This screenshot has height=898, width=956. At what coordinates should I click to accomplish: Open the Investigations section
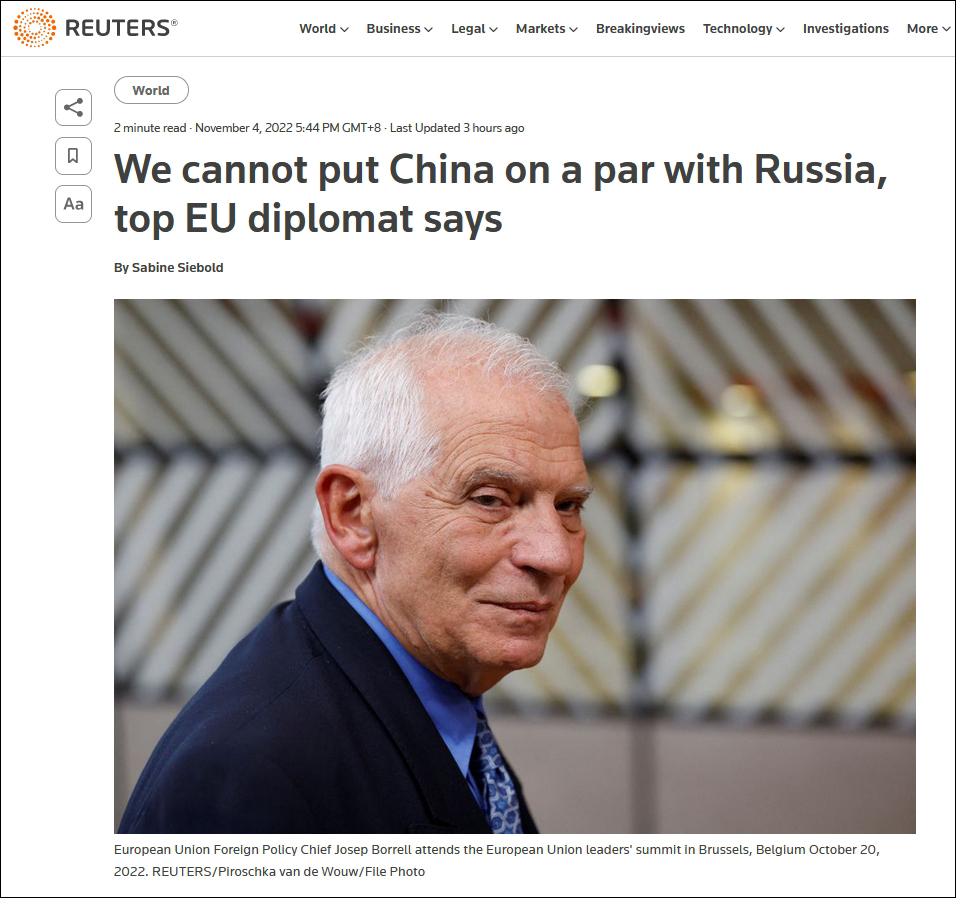(846, 29)
